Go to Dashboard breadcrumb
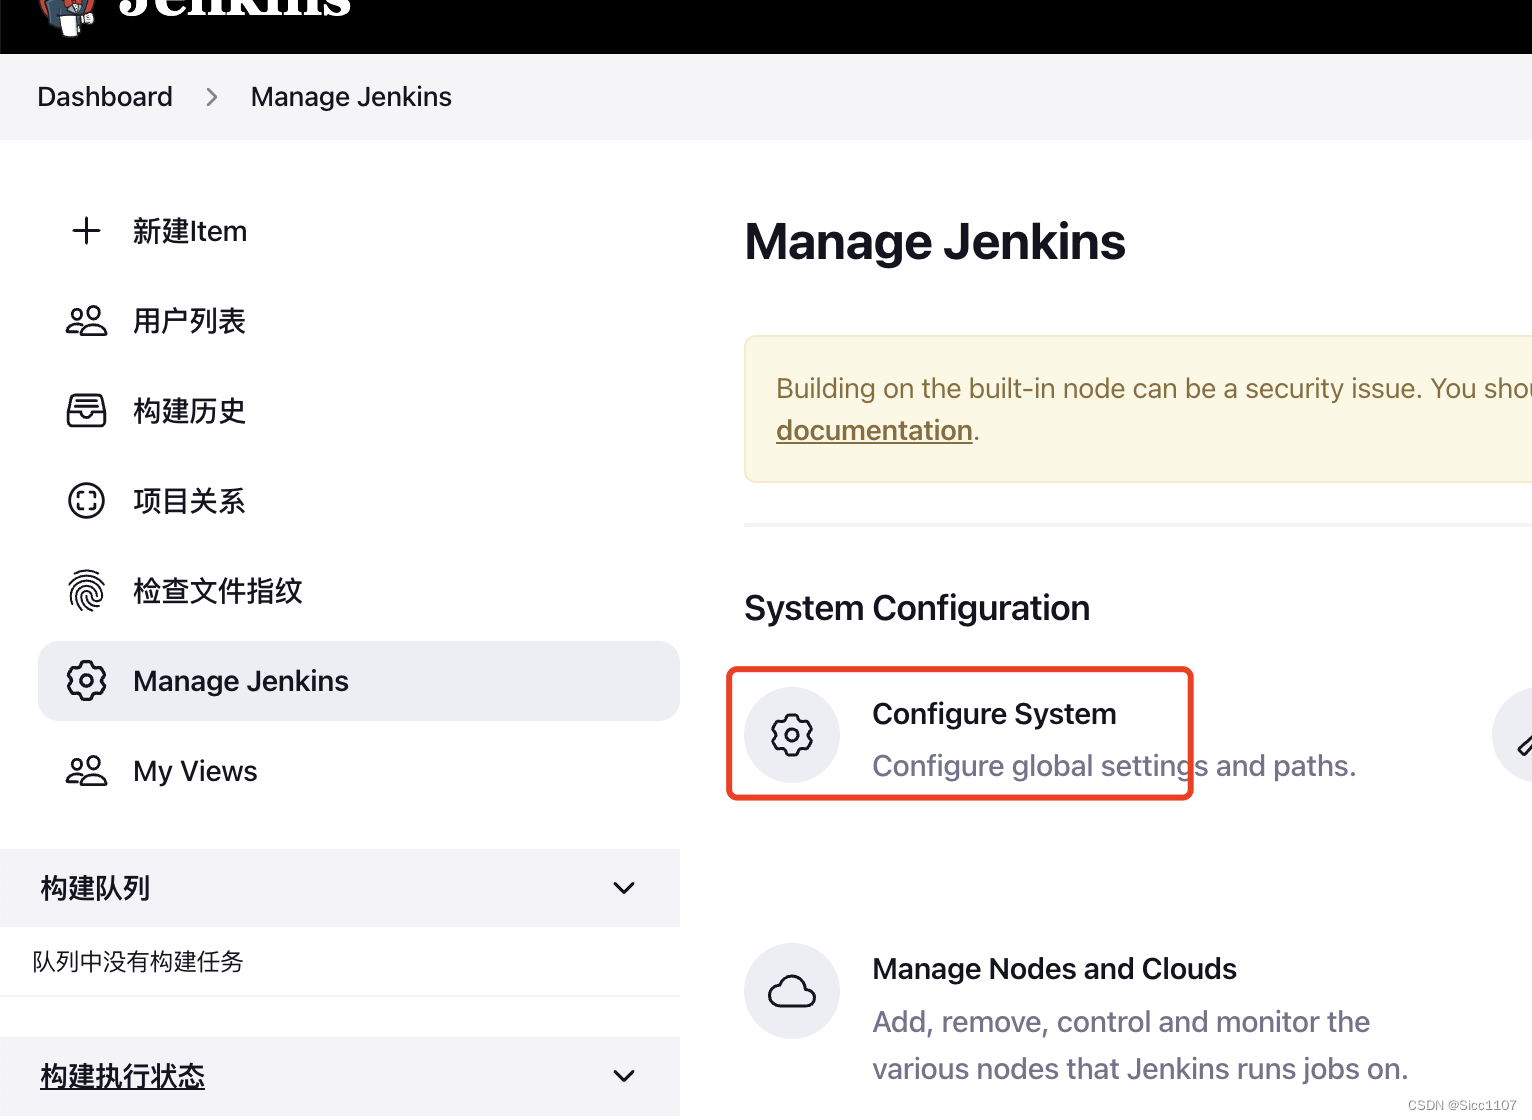This screenshot has width=1532, height=1120. point(105,97)
